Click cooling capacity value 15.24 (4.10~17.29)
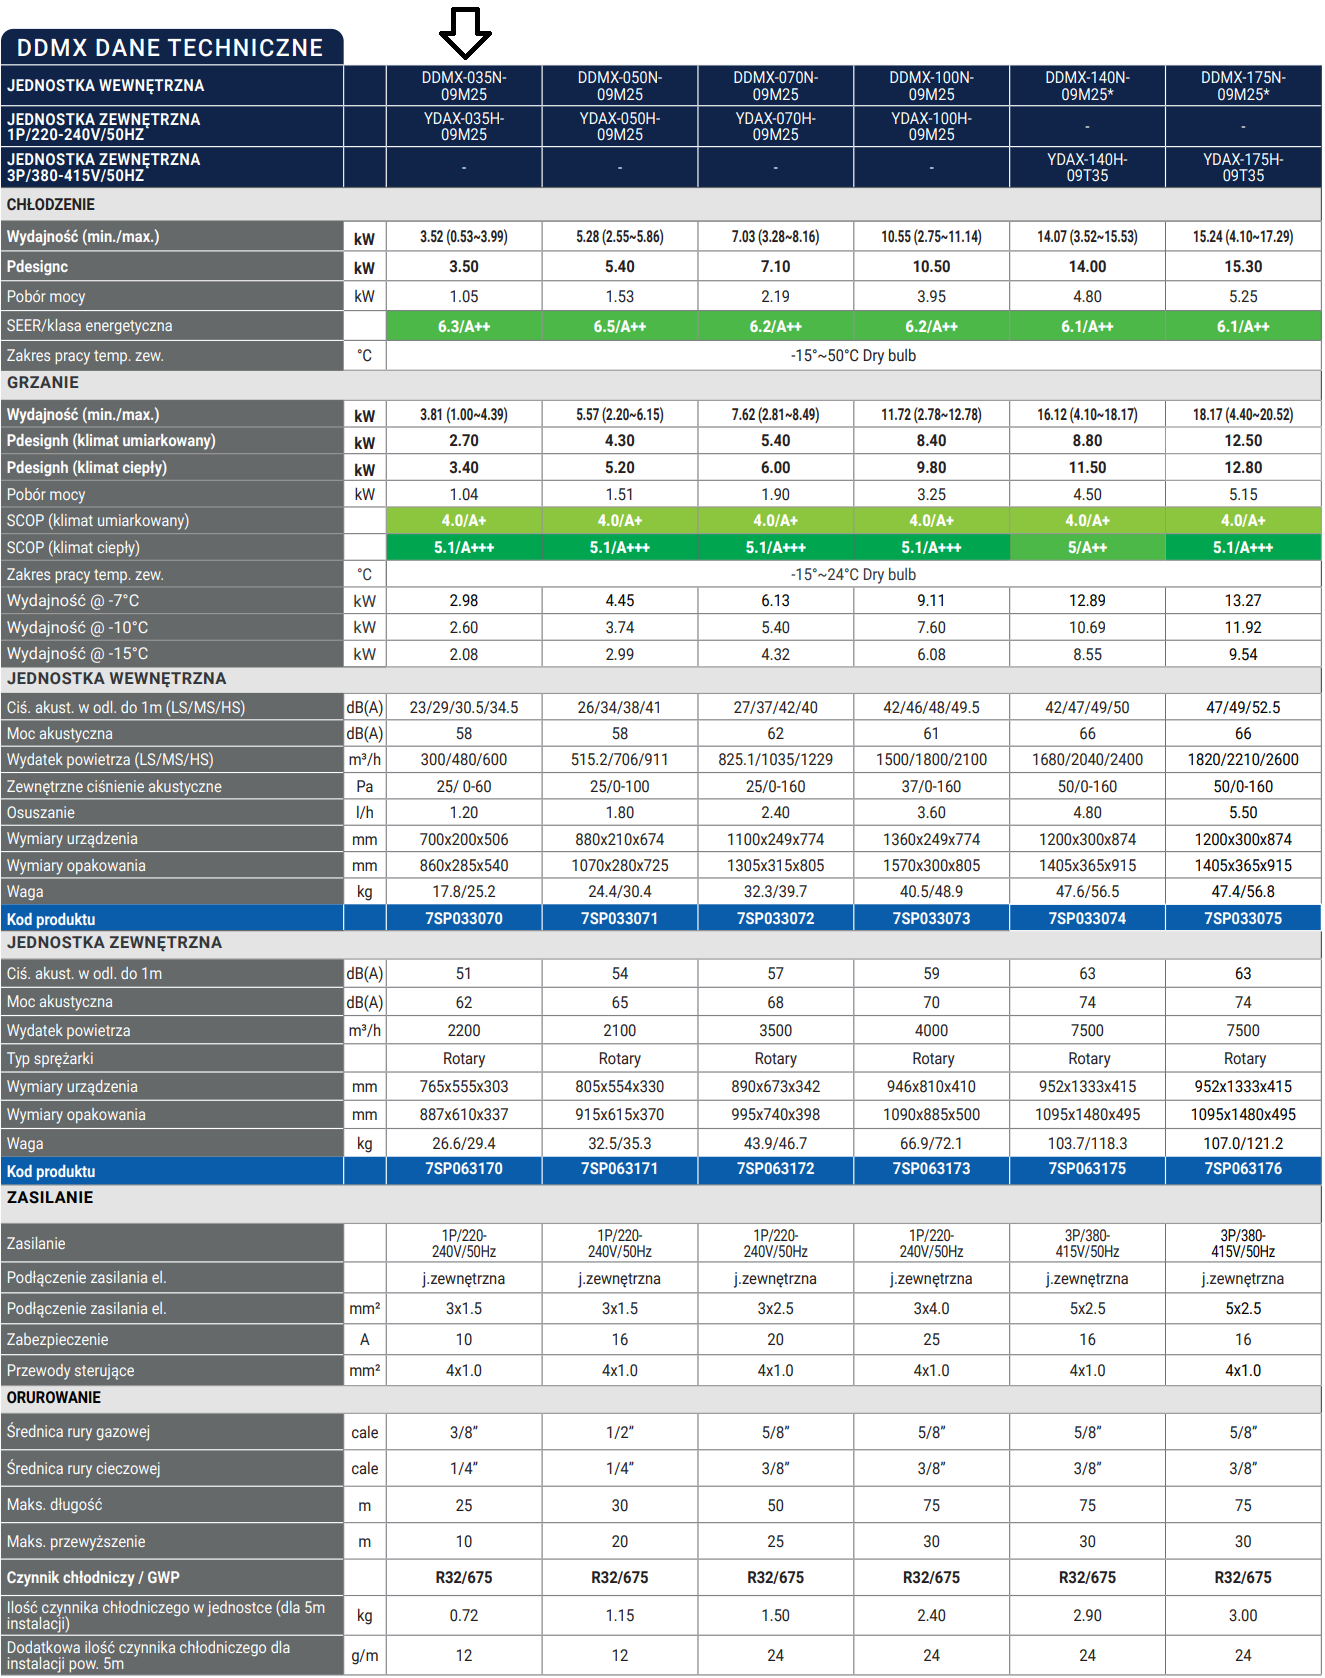The height and width of the screenshot is (1678, 1325). point(1244,237)
